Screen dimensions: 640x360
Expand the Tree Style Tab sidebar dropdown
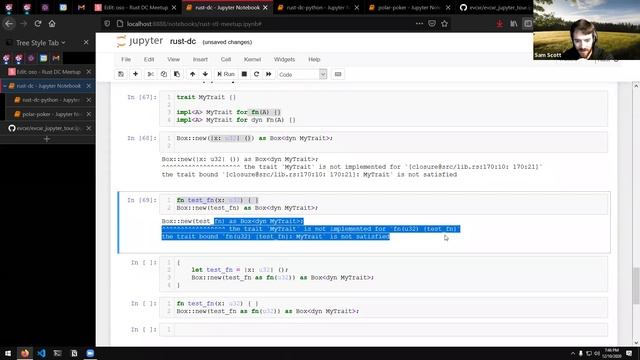[40, 42]
